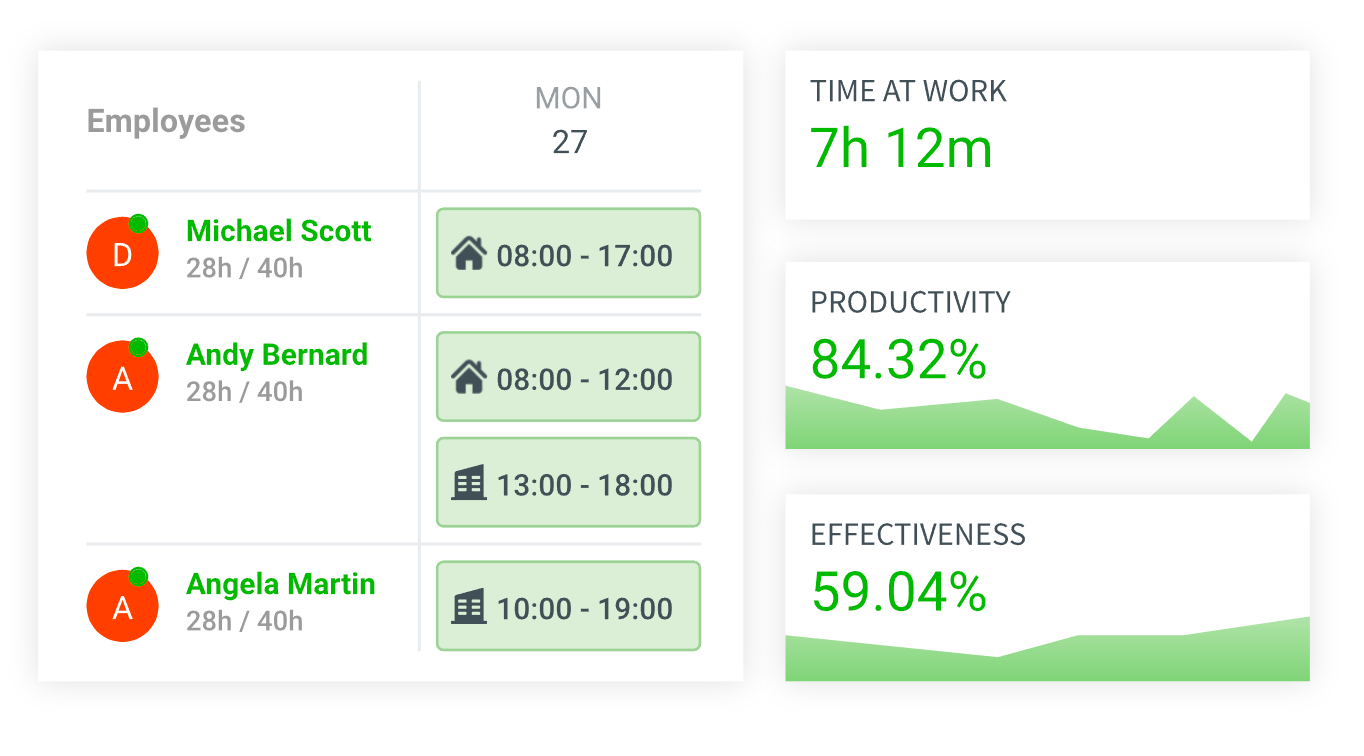Click green online status dot on Michael's avatar
This screenshot has width=1364, height=756.
coord(139,224)
